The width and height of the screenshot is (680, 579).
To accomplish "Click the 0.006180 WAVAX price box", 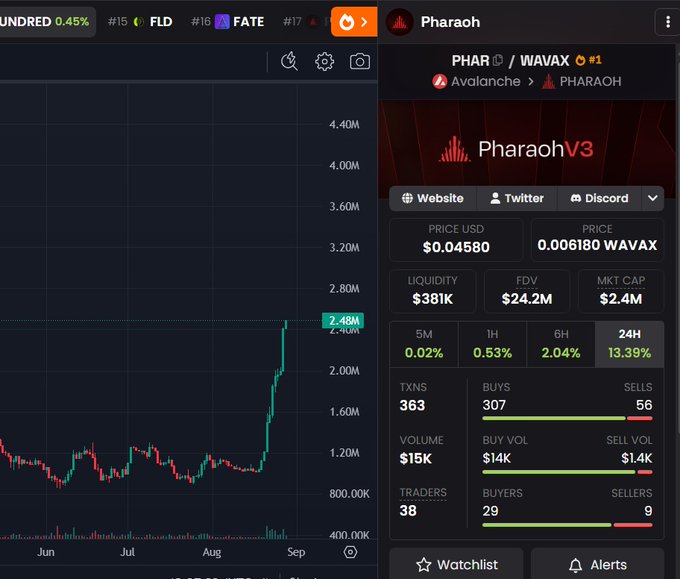I will pos(597,239).
